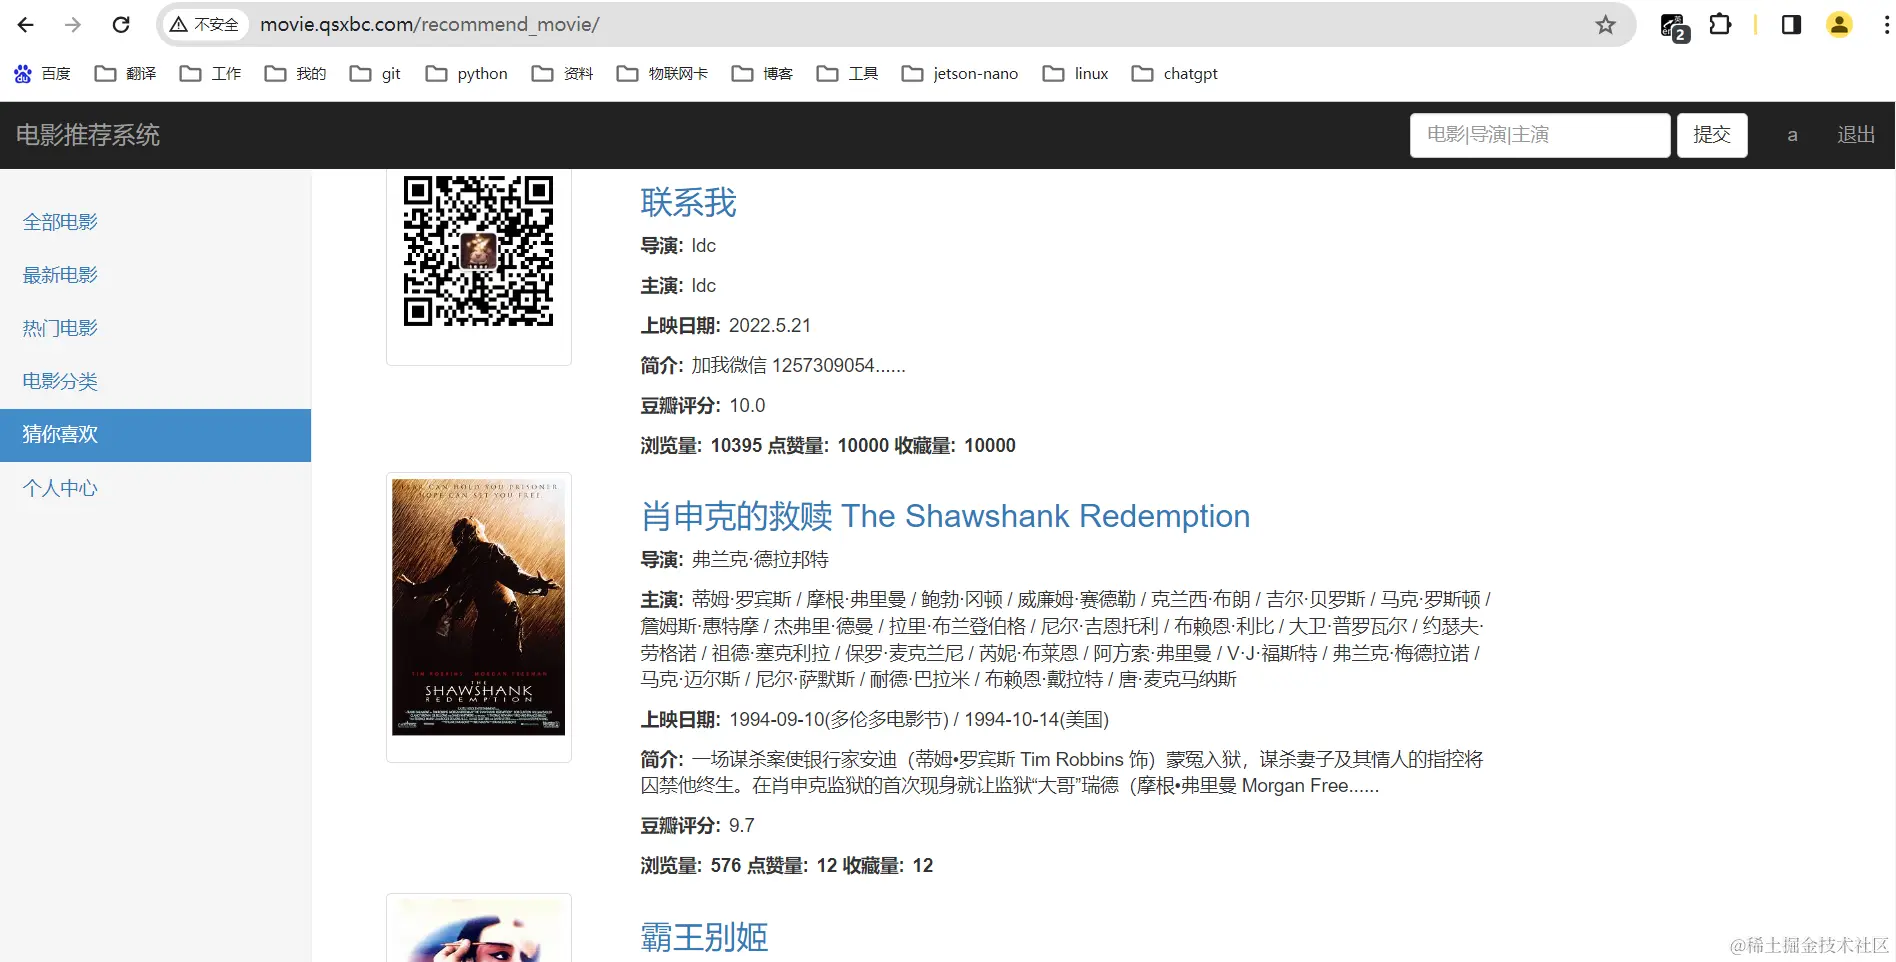
Task: Open the browser extensions puzzle icon
Action: coord(1720,24)
